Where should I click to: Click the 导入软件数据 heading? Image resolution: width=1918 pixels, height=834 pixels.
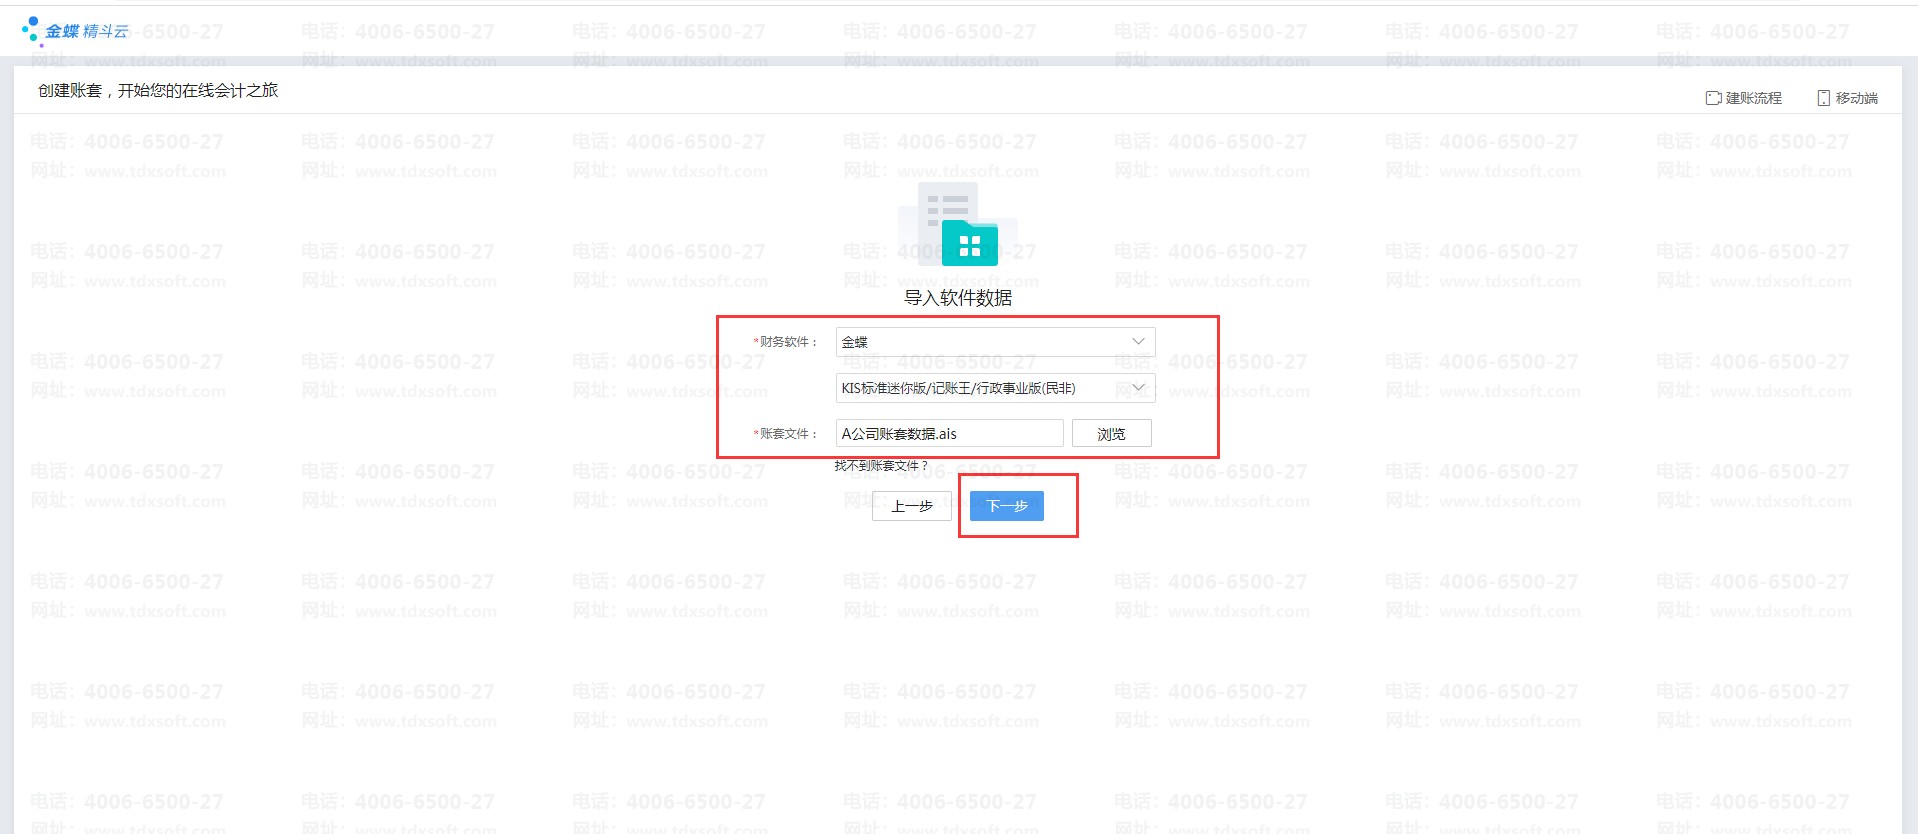pyautogui.click(x=958, y=298)
